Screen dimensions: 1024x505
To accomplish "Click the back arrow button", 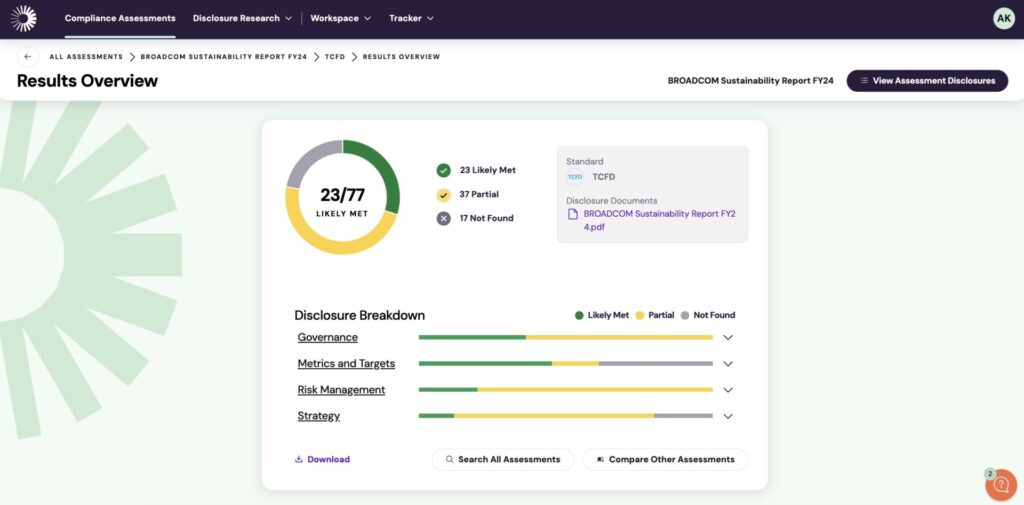I will coord(28,57).
